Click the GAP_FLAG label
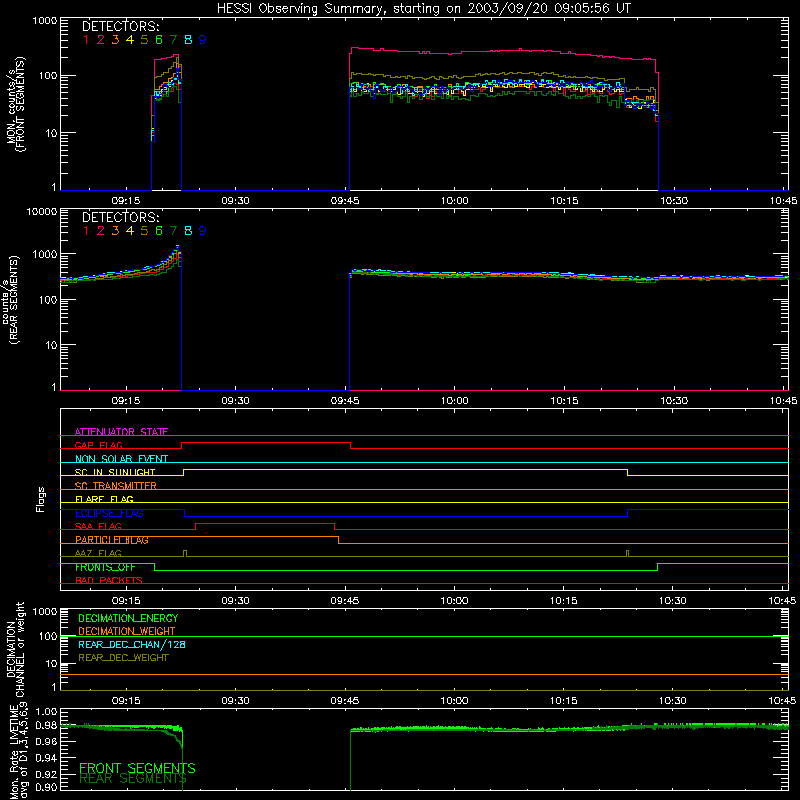 click(x=98, y=445)
